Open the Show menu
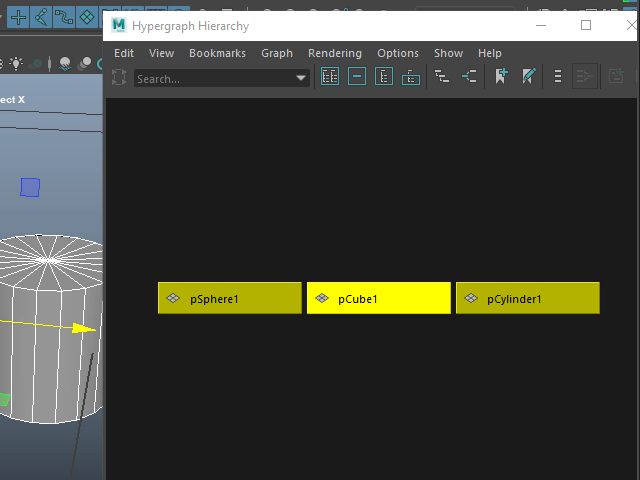The width and height of the screenshot is (640, 480). 448,53
